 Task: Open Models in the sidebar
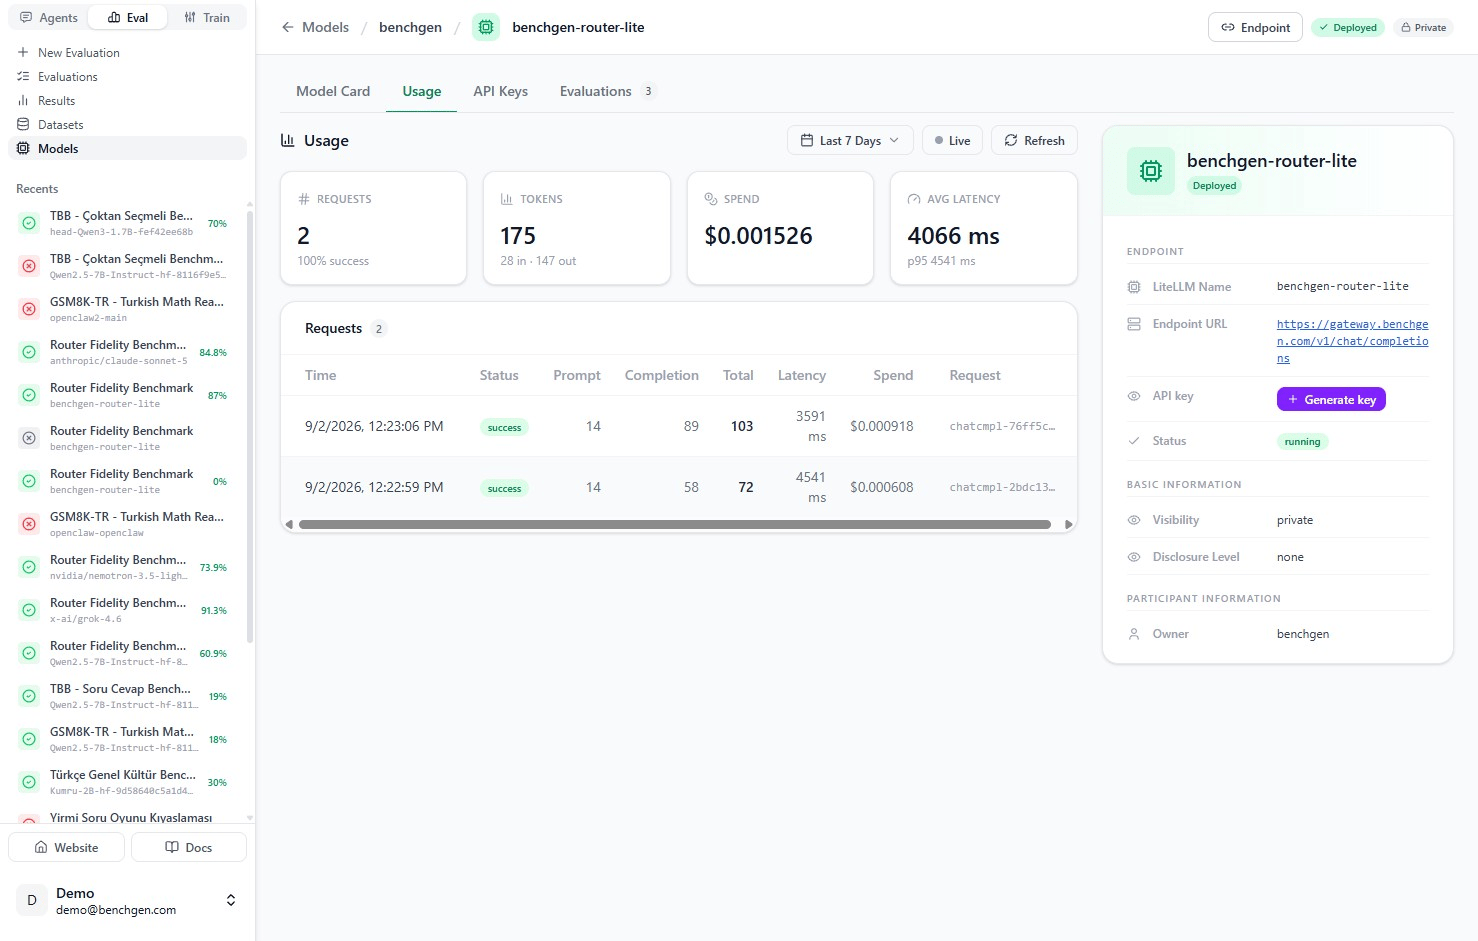point(127,148)
